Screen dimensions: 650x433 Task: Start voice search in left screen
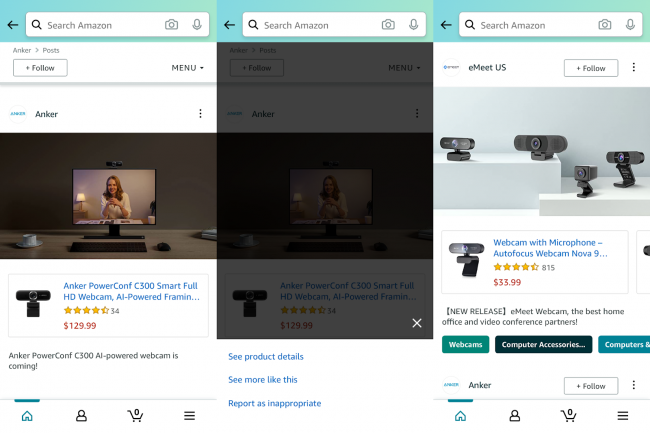tap(197, 25)
